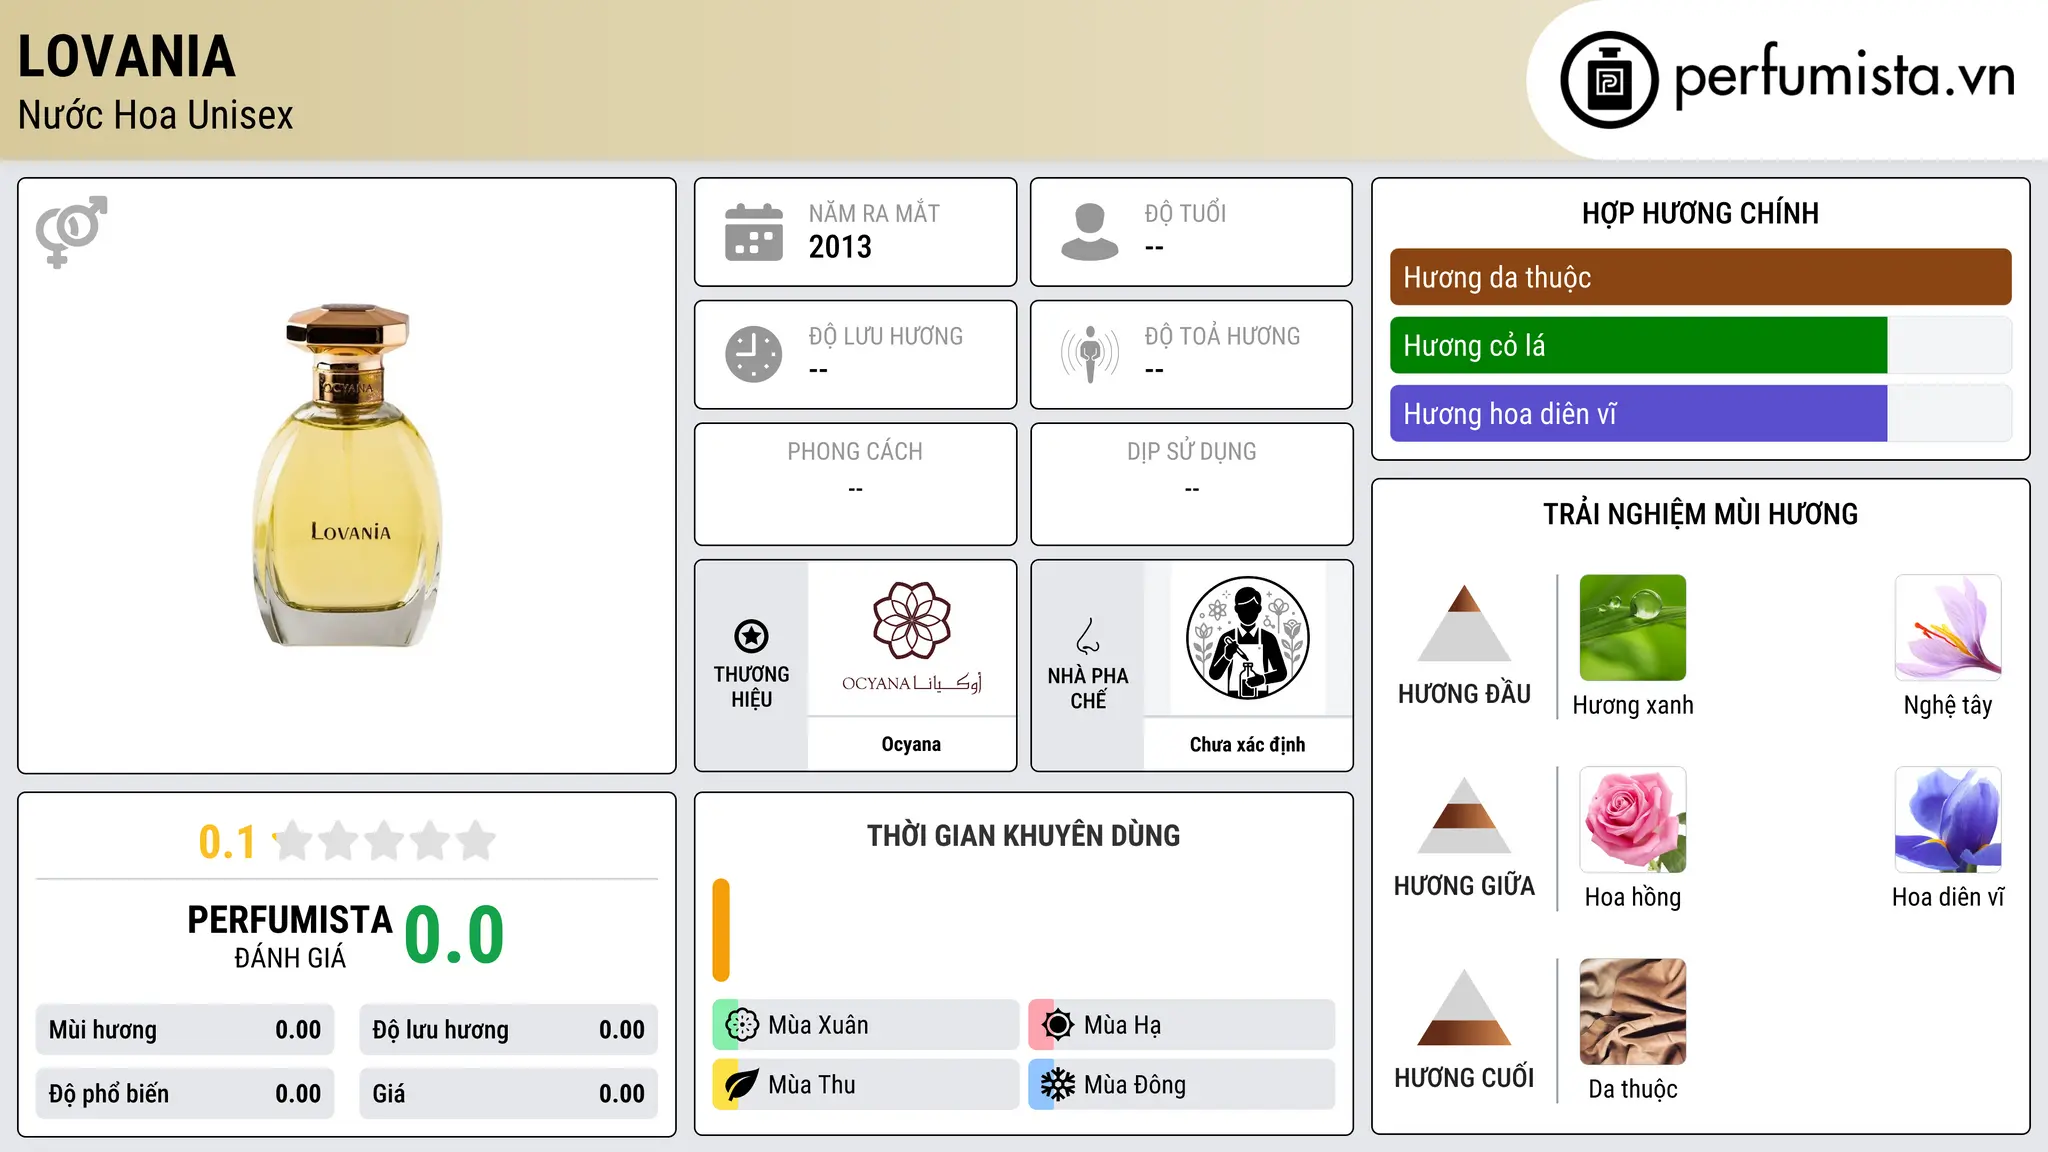The height and width of the screenshot is (1152, 2048).
Task: Click the Hoa diên vĩ note caption
Action: click(x=1948, y=897)
